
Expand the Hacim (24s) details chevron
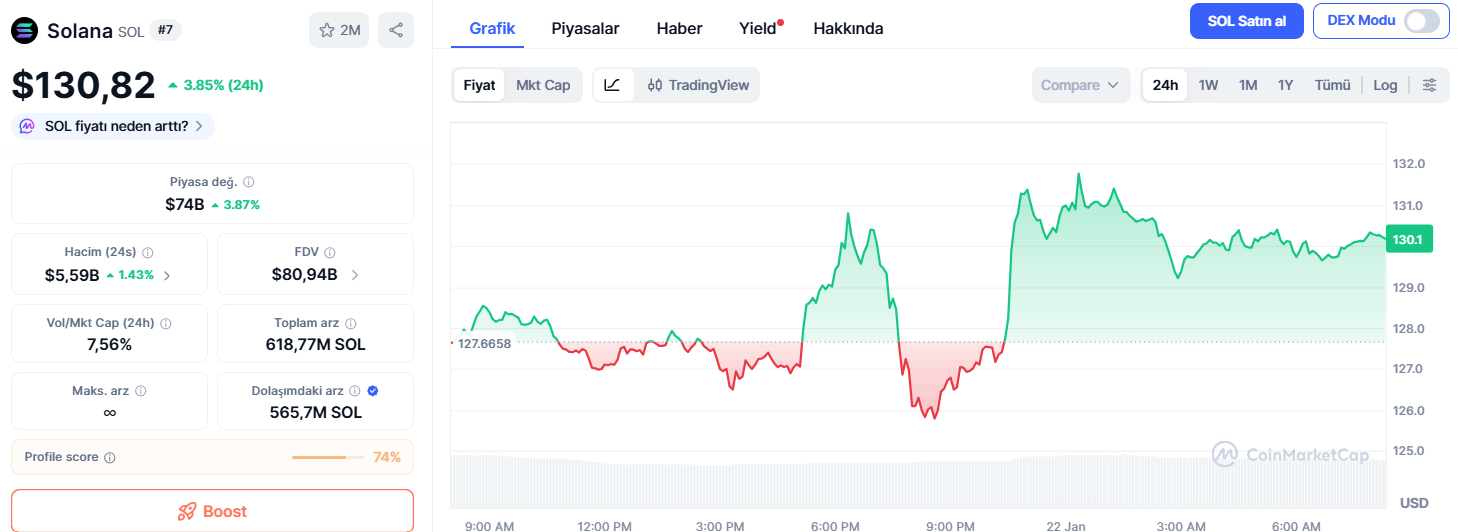tap(166, 275)
